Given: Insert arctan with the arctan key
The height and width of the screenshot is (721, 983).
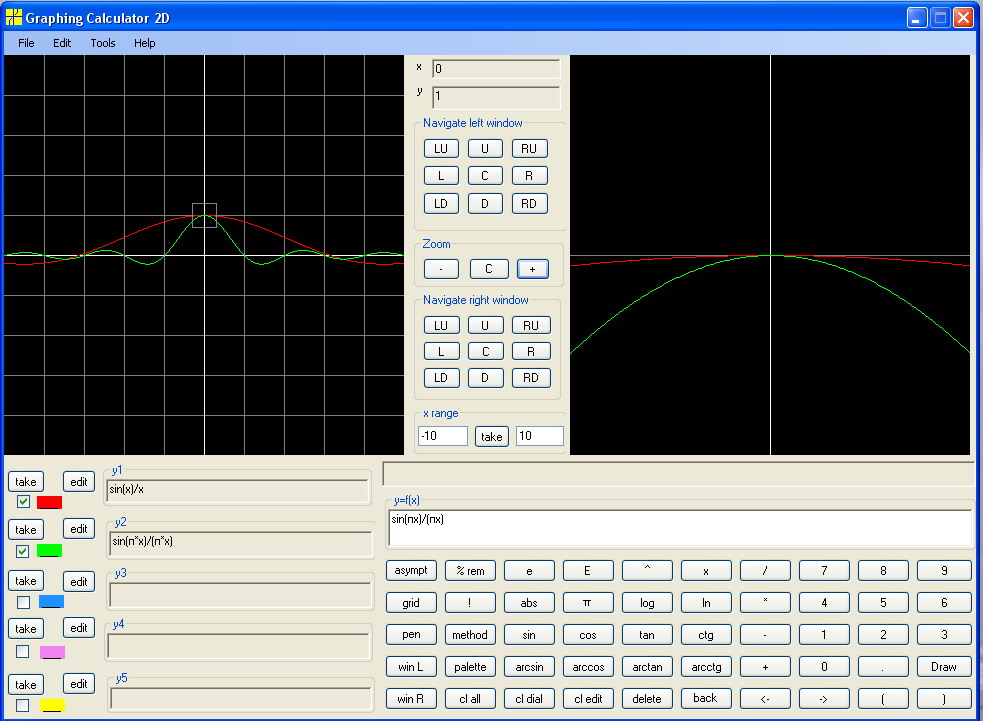Looking at the screenshot, I should coord(647,666).
